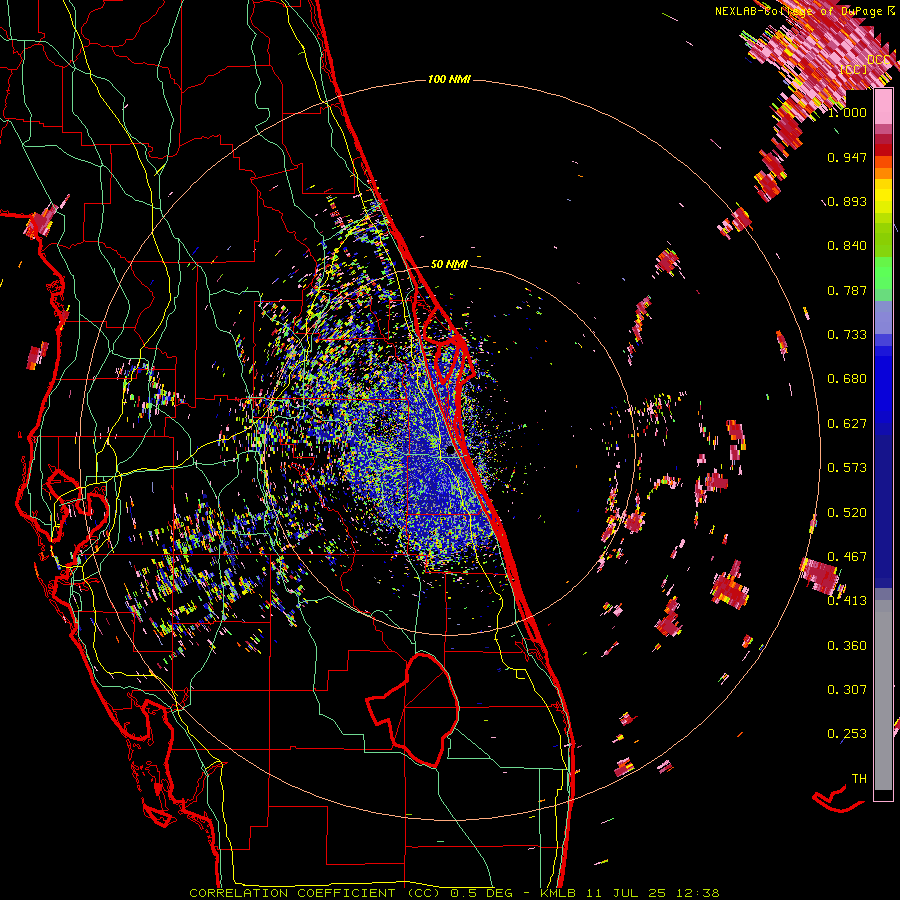Click the 0.573 scale label

pyautogui.click(x=847, y=468)
